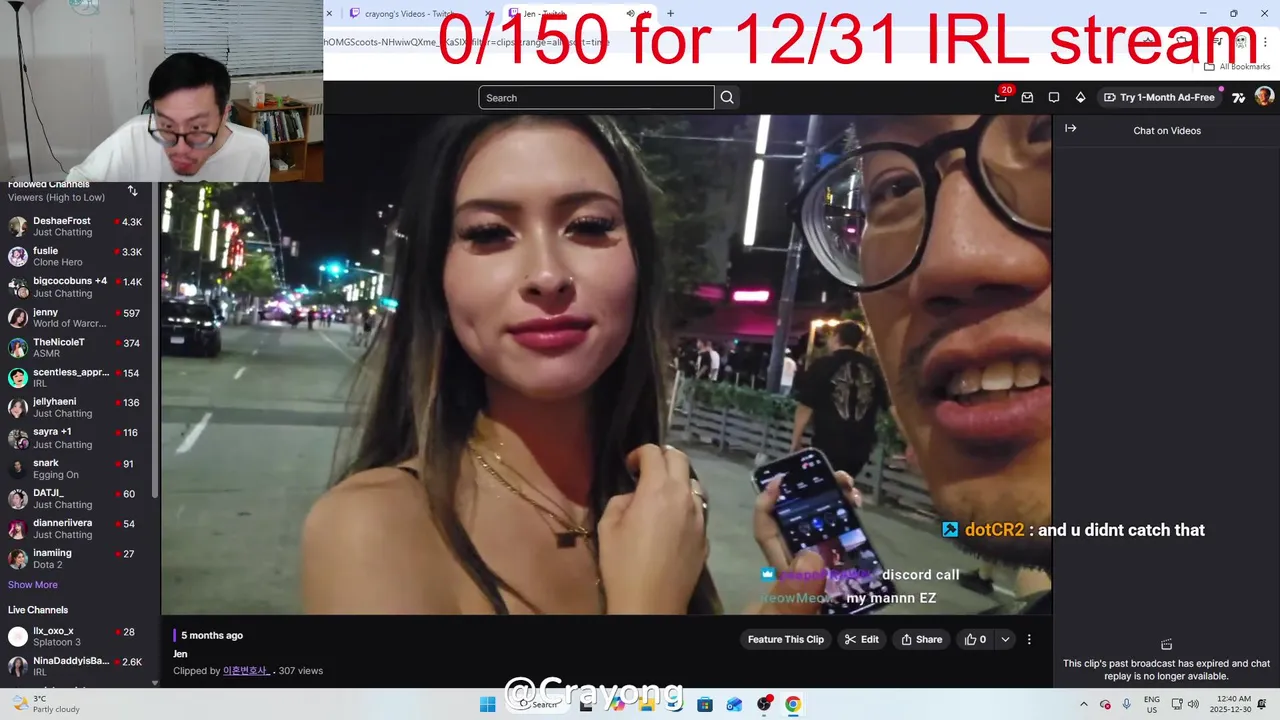This screenshot has height=720, width=1280.
Task: Share the clip via Share button
Action: pyautogui.click(x=921, y=639)
